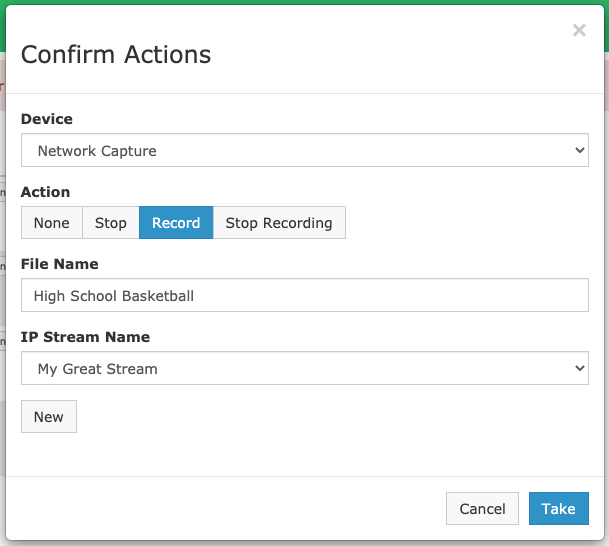Focus the File Name text field
This screenshot has width=609, height=546.
[x=304, y=296]
